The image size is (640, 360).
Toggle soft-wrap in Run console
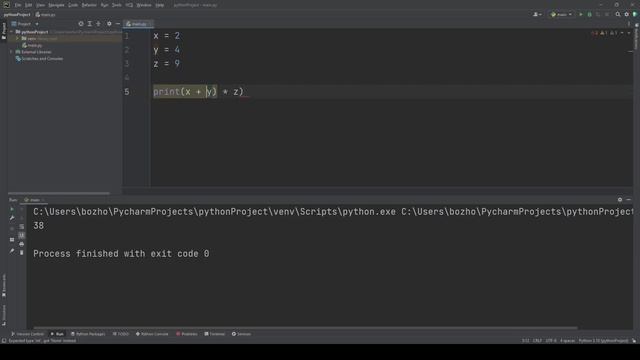[22, 227]
